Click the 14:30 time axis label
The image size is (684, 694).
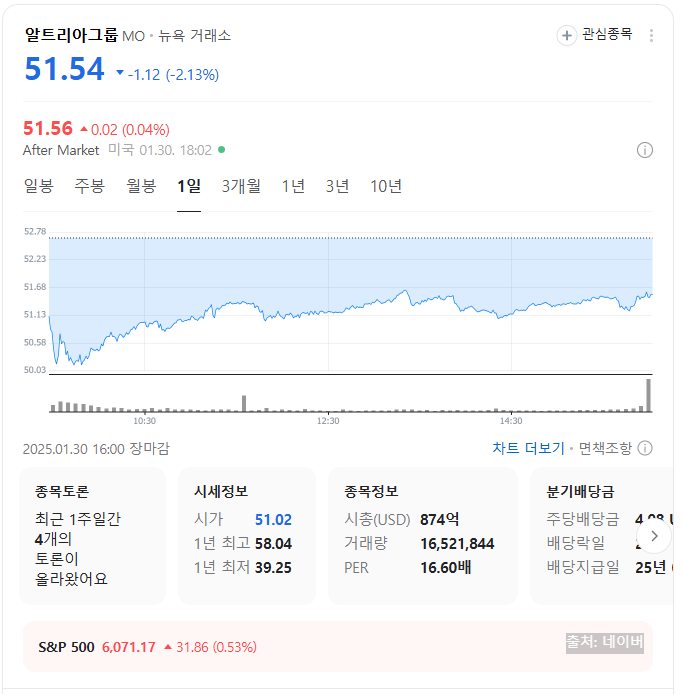tap(511, 421)
